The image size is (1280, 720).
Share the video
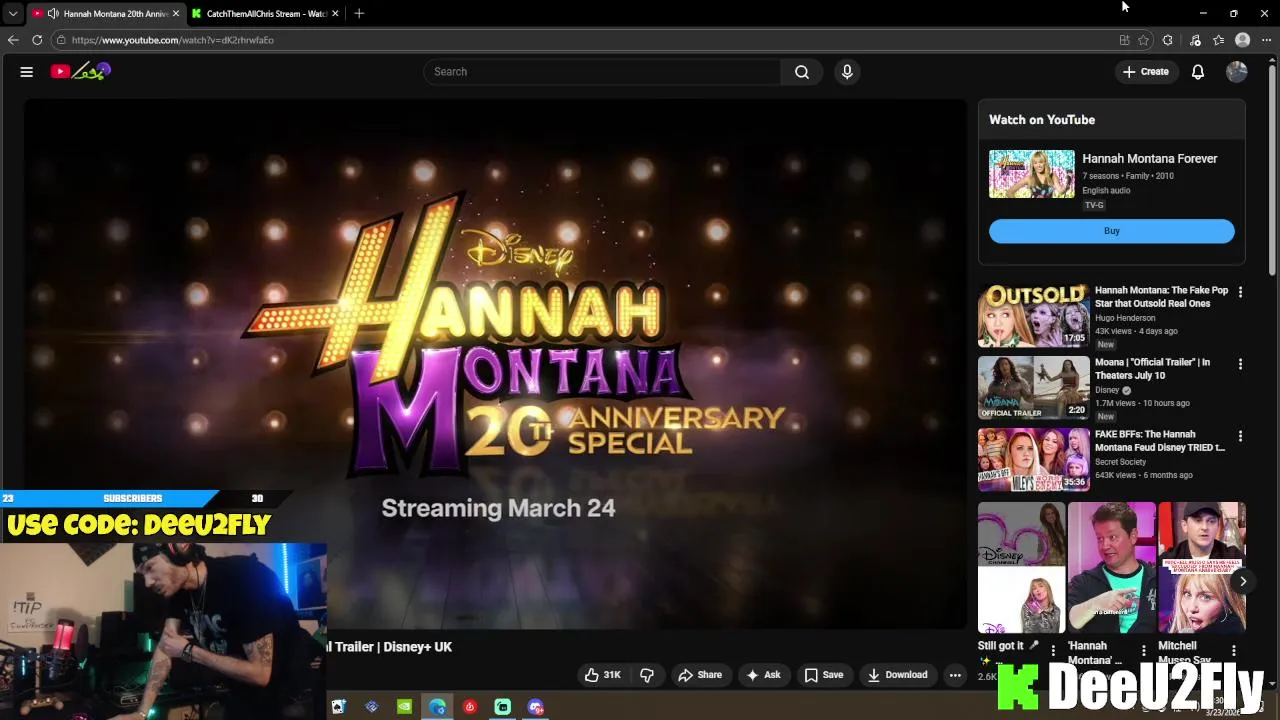[x=700, y=675]
